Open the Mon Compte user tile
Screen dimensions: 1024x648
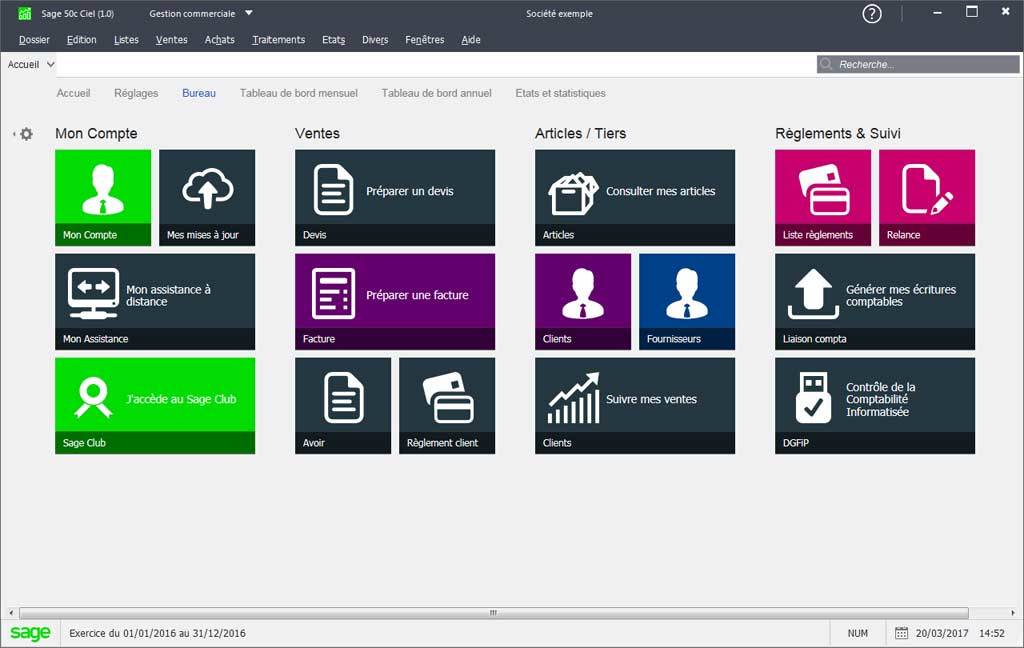103,197
